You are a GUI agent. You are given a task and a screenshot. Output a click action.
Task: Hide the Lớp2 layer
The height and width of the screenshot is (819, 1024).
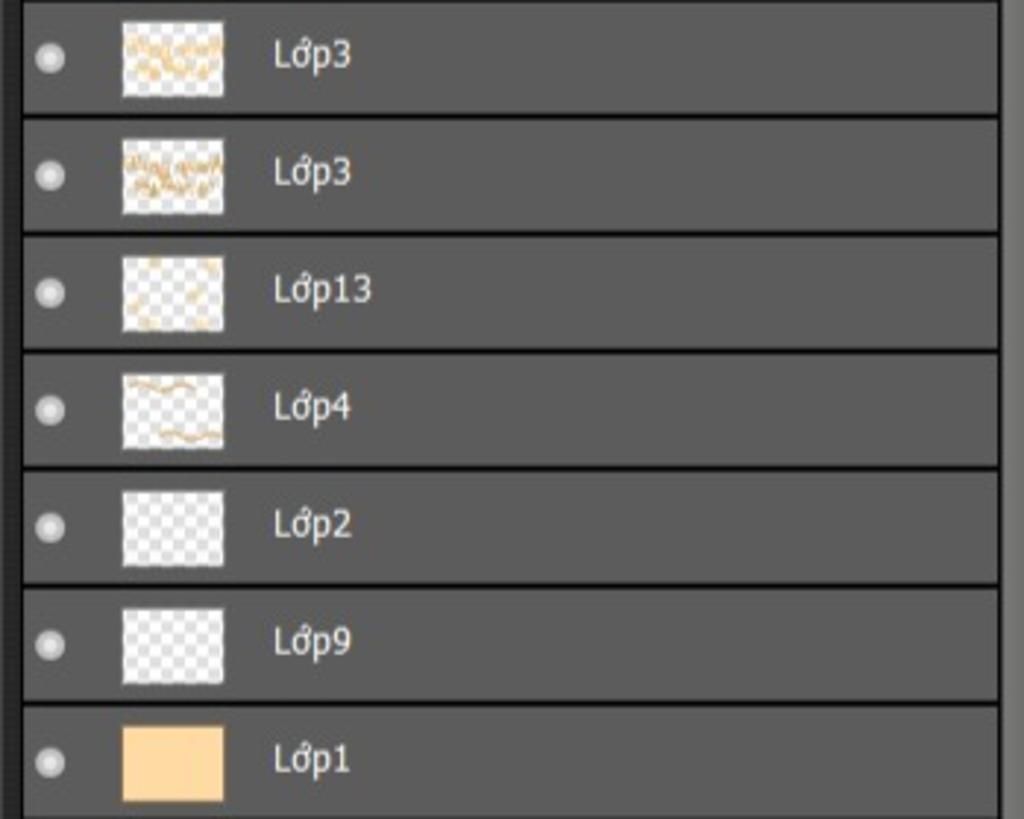(50, 528)
